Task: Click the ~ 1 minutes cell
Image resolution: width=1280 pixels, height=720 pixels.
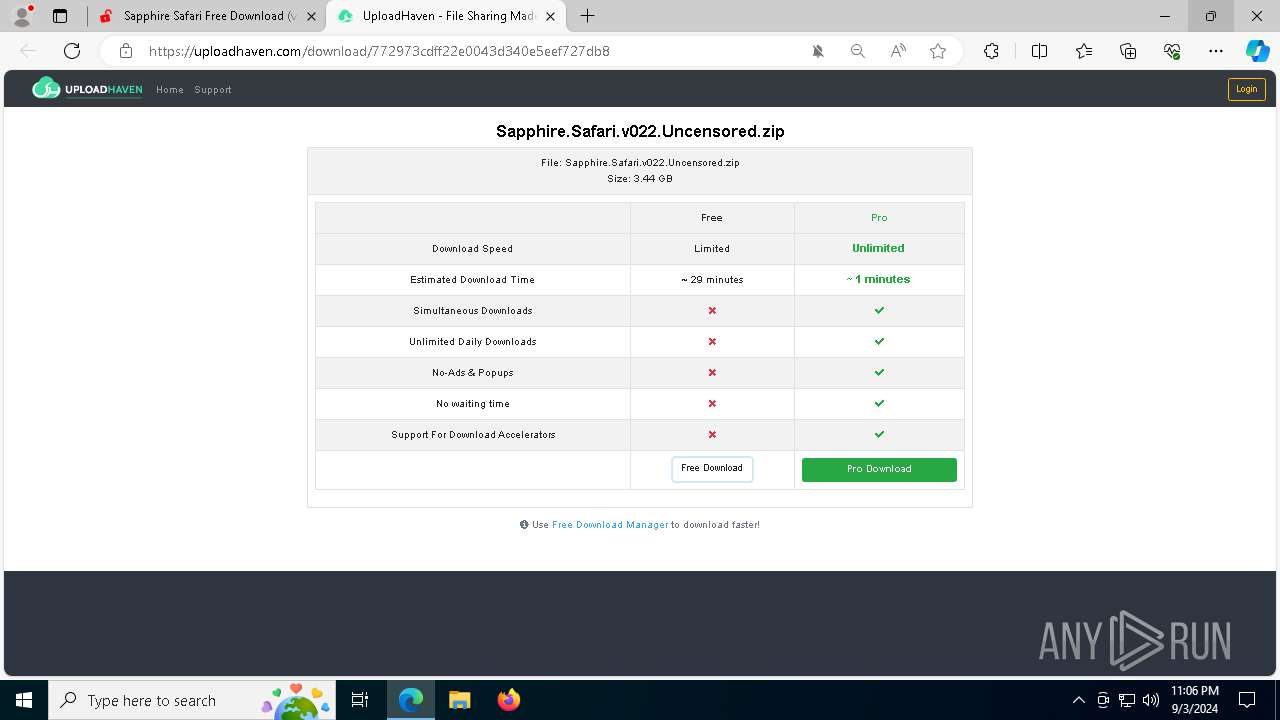Action: [x=879, y=280]
